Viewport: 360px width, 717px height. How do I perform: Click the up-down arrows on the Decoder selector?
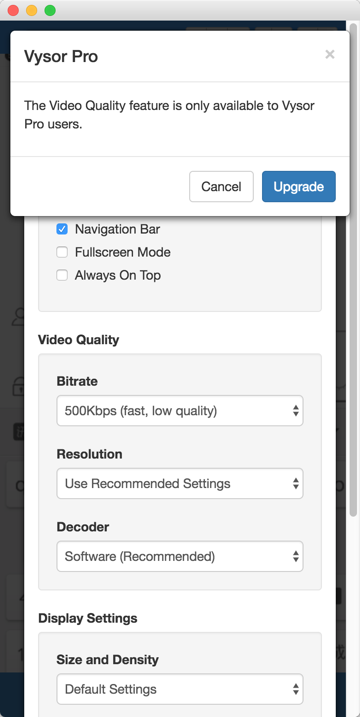[x=296, y=556]
